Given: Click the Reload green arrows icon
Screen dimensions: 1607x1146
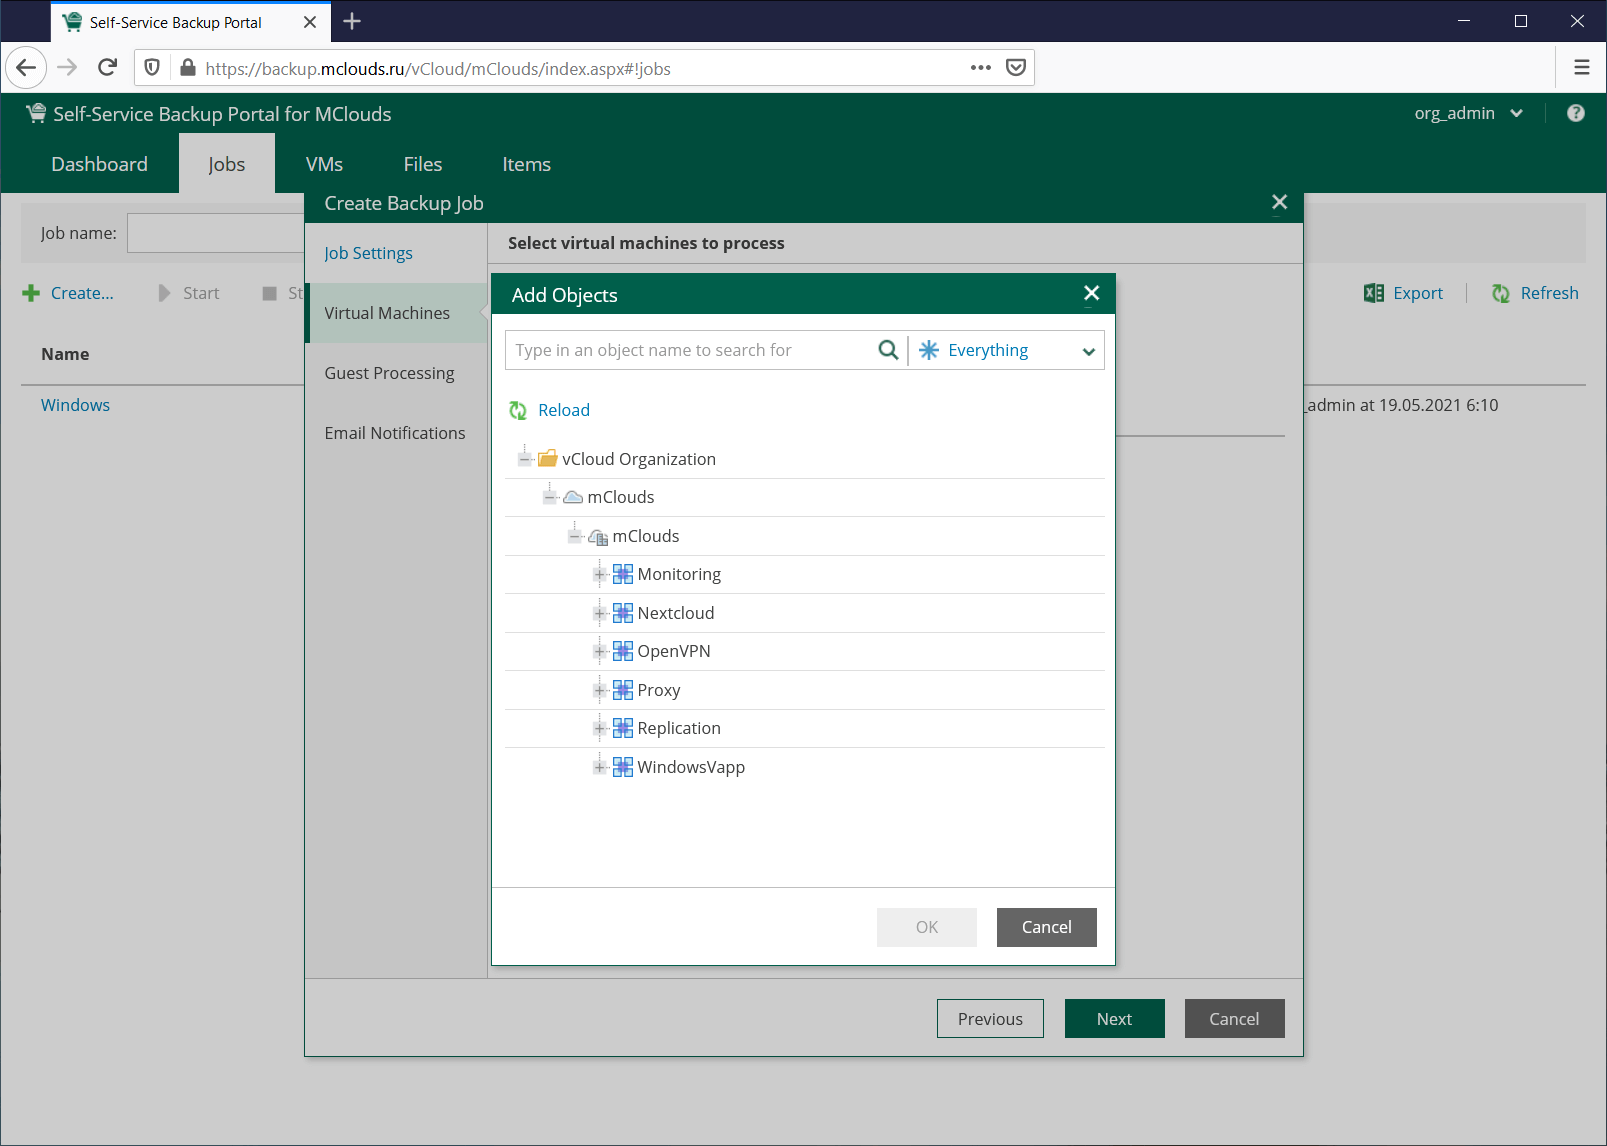Looking at the screenshot, I should tap(518, 410).
